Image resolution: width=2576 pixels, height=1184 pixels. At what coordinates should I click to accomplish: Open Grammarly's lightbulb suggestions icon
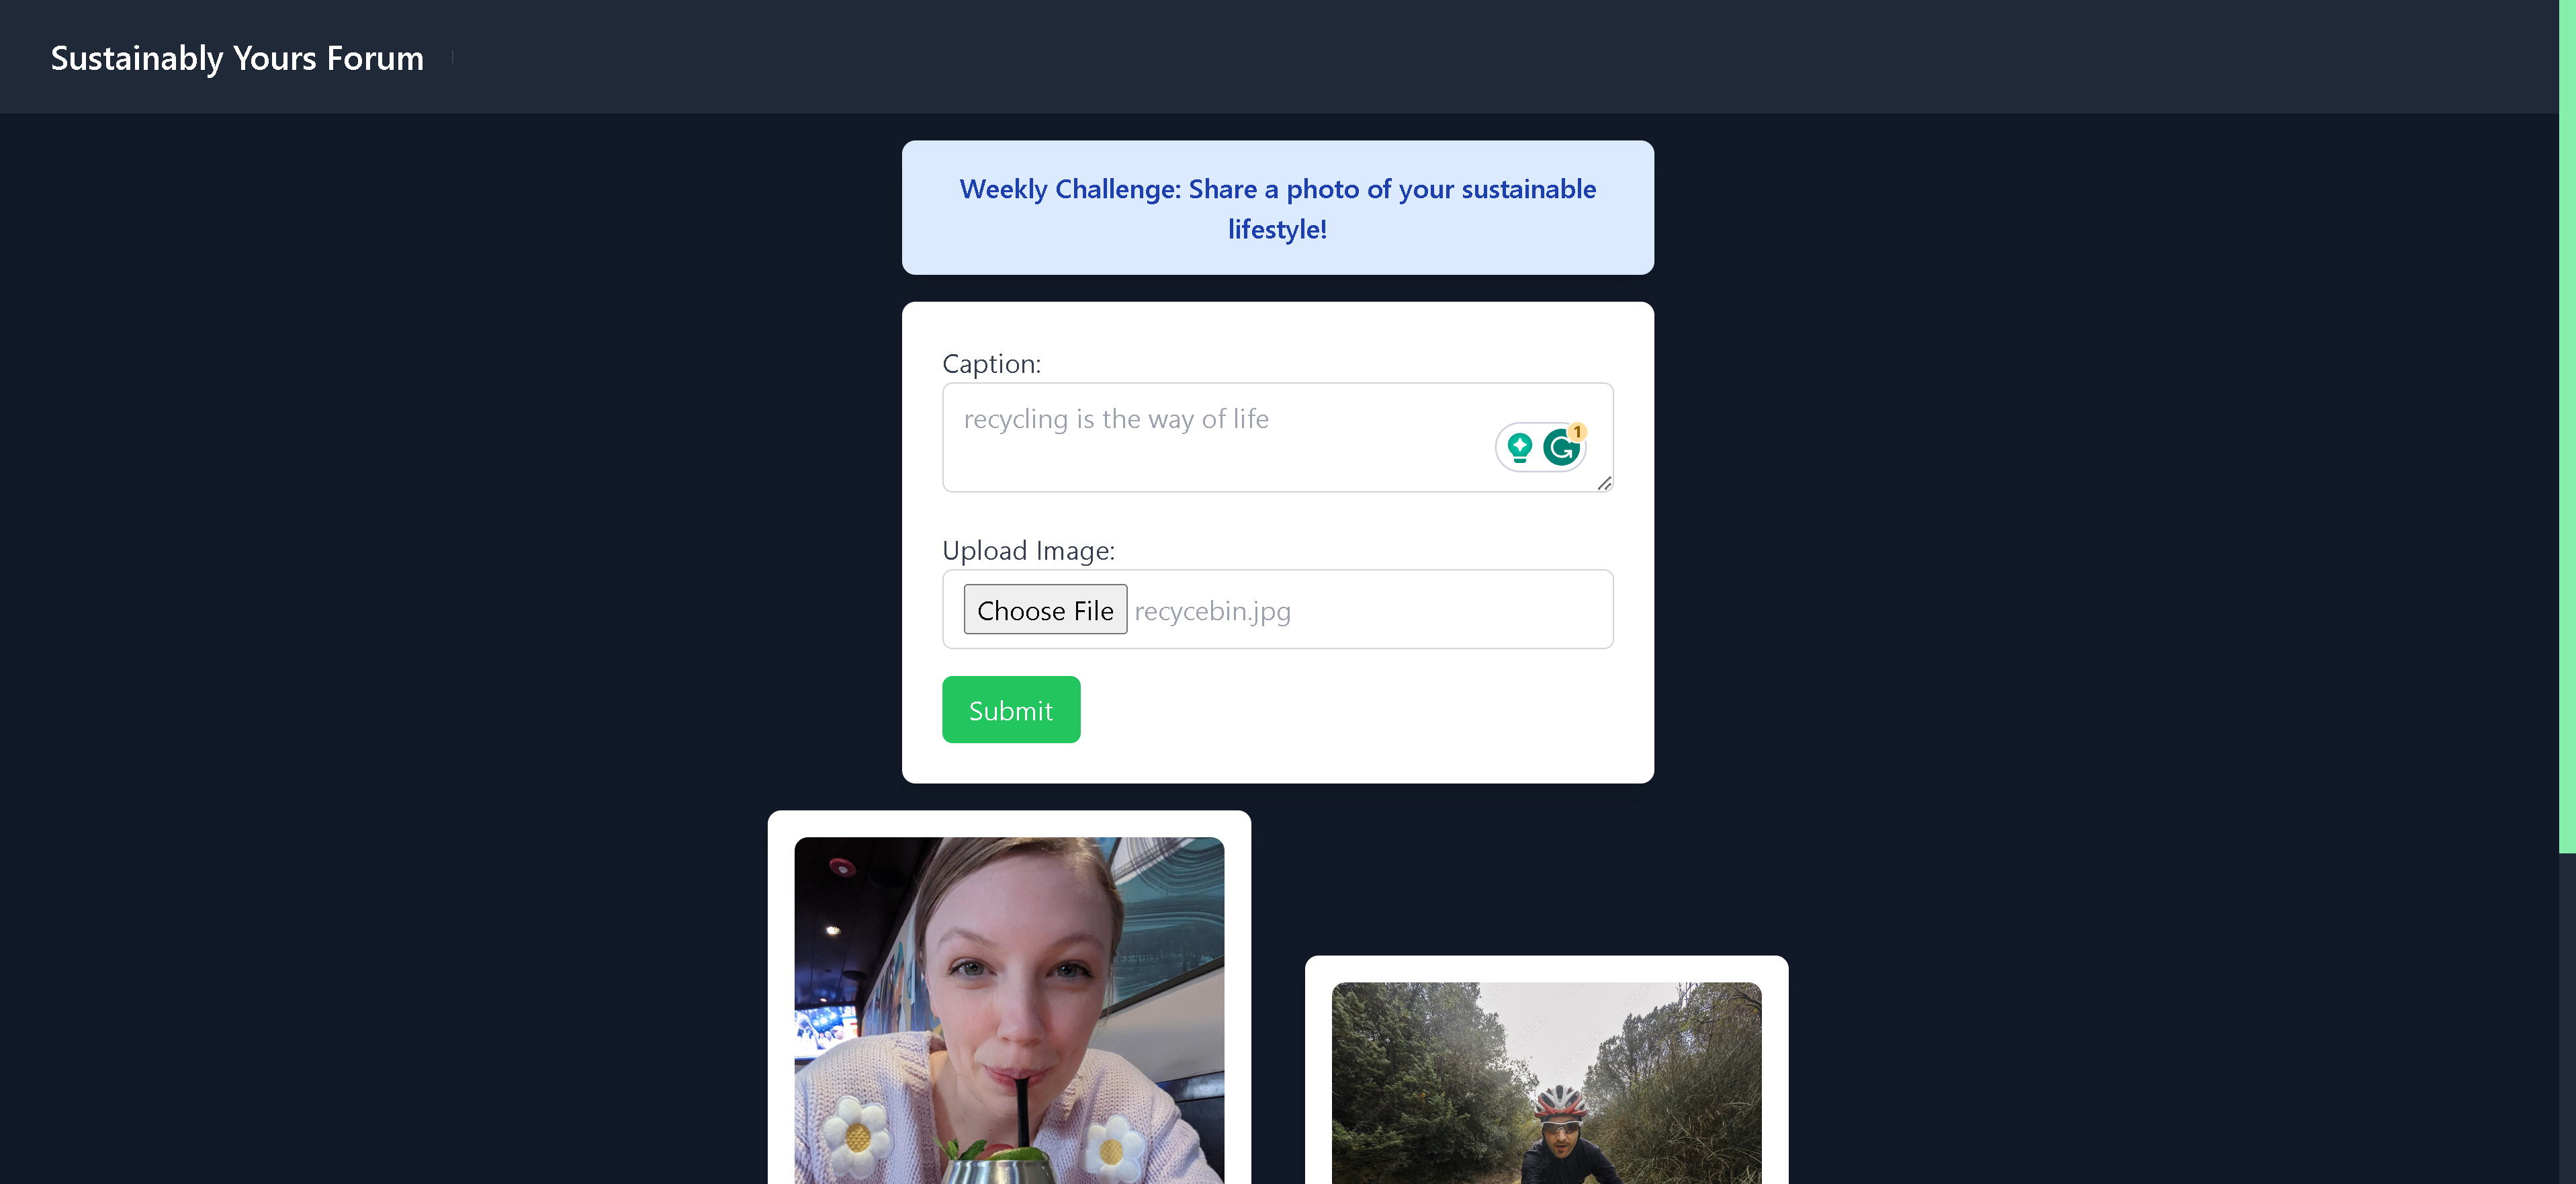pyautogui.click(x=1519, y=447)
